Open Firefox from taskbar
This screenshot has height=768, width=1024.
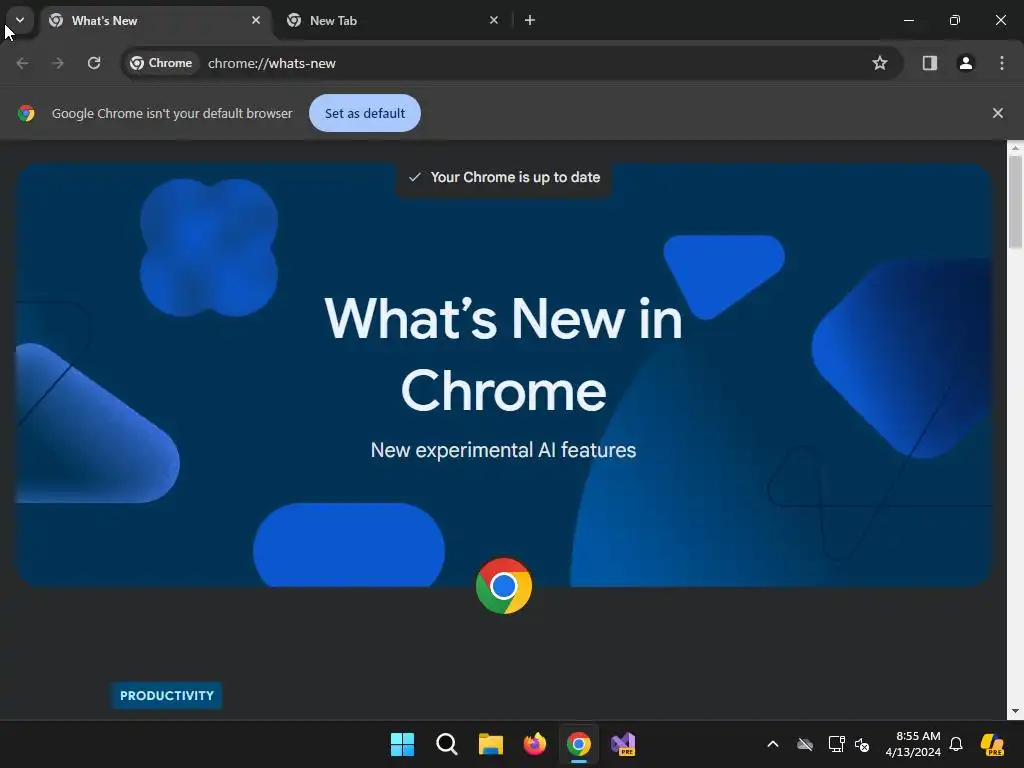click(x=535, y=744)
